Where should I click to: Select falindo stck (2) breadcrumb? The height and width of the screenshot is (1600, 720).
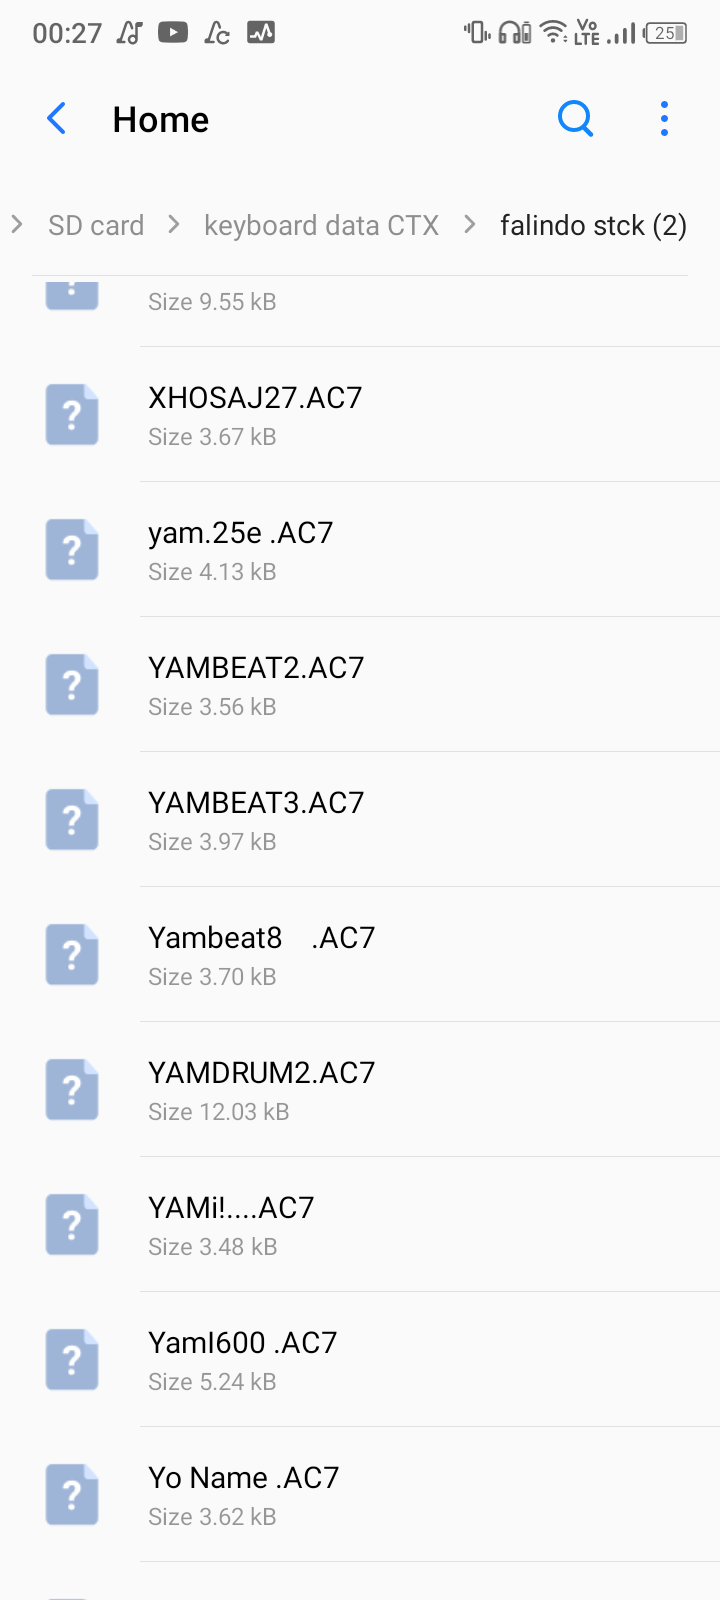click(x=593, y=226)
